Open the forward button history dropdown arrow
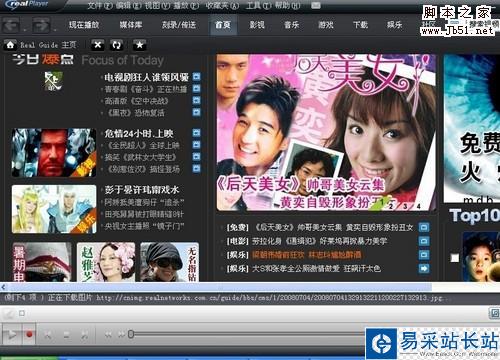This screenshot has height=360, width=500. click(x=54, y=30)
